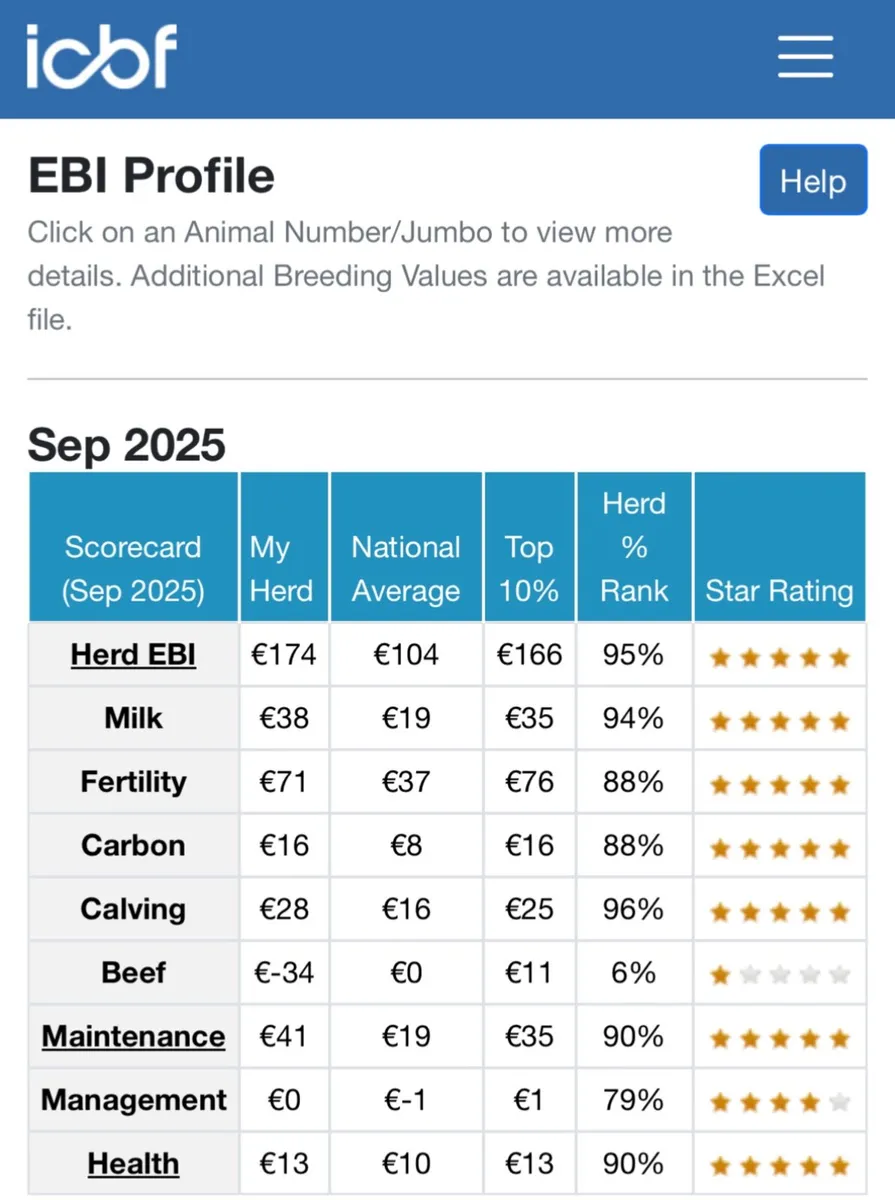
Task: Click the ICBF logo
Action: click(101, 57)
